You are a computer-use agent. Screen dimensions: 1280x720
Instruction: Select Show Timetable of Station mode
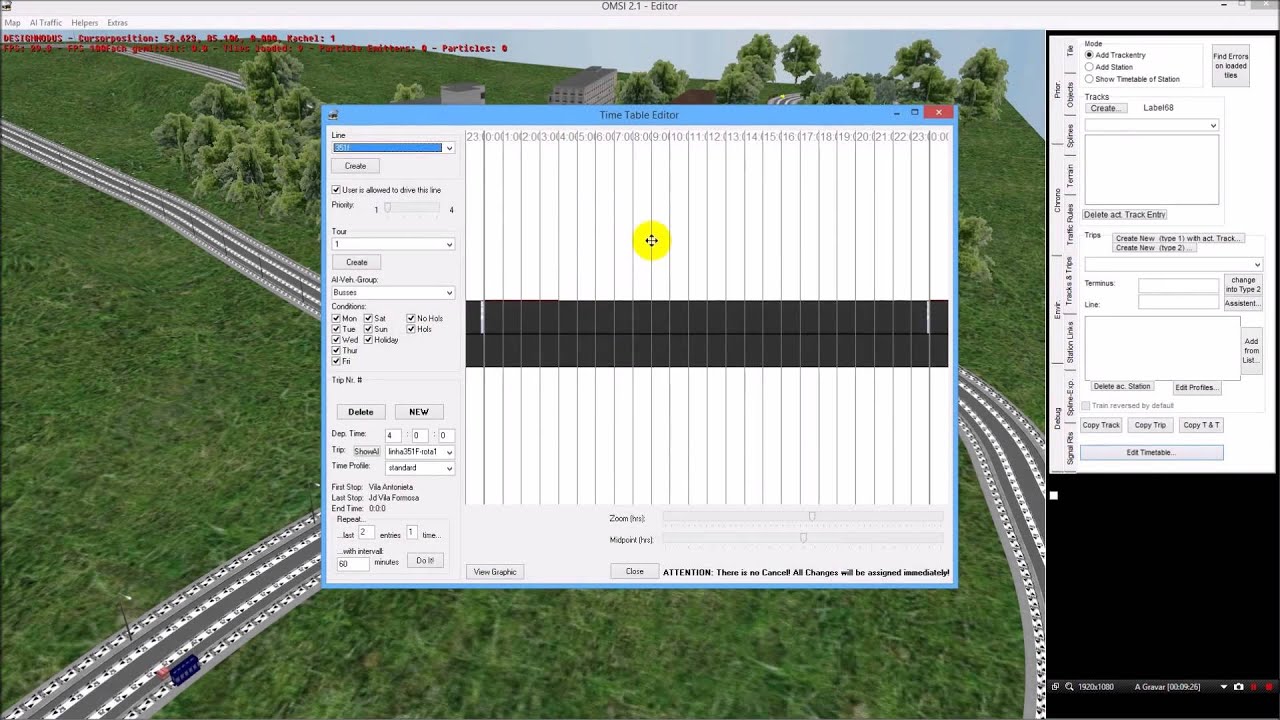[x=1089, y=79]
